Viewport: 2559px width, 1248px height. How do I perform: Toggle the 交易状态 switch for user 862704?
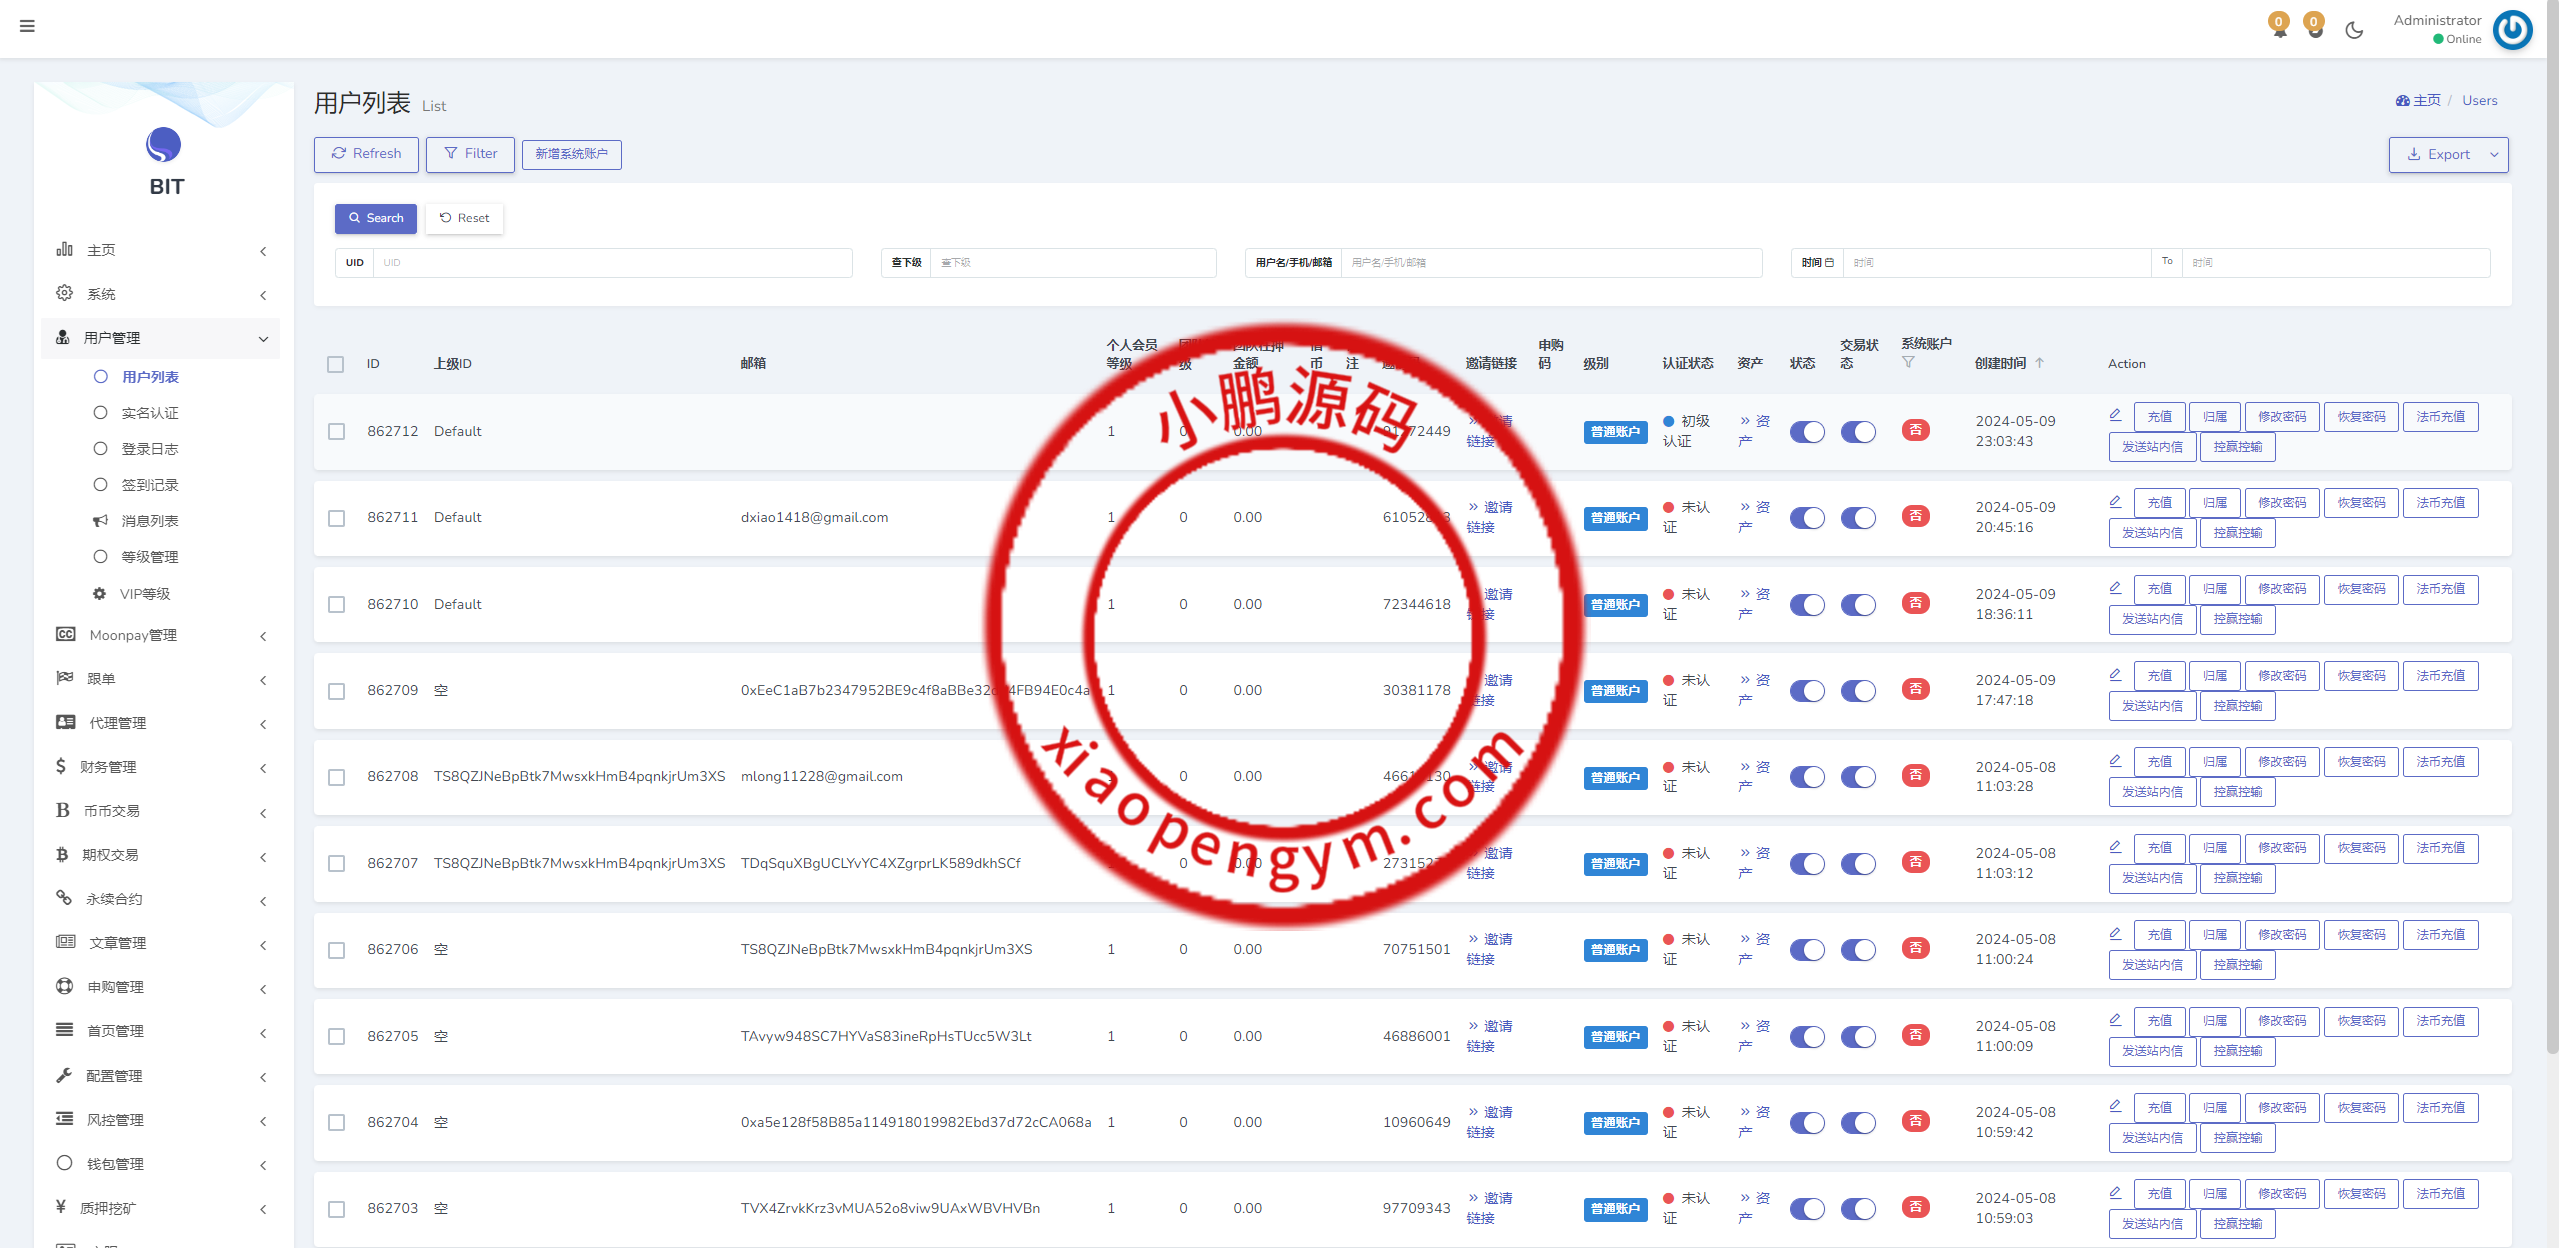[x=1858, y=1122]
